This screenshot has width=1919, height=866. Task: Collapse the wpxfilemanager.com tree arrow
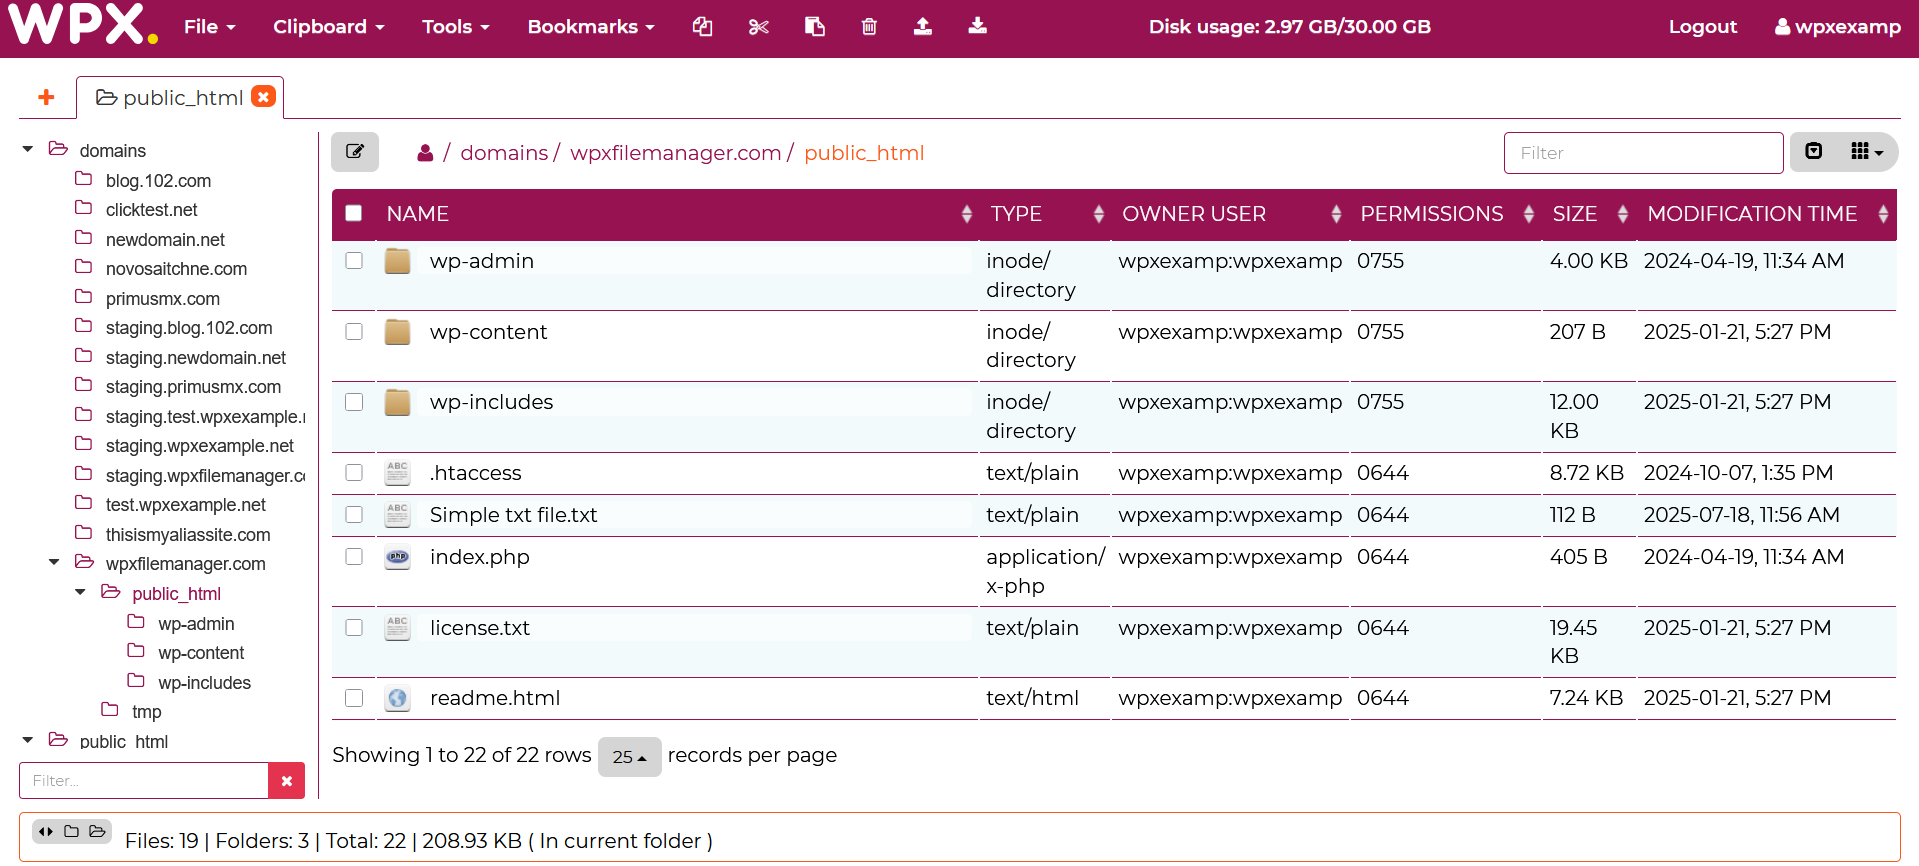[54, 562]
